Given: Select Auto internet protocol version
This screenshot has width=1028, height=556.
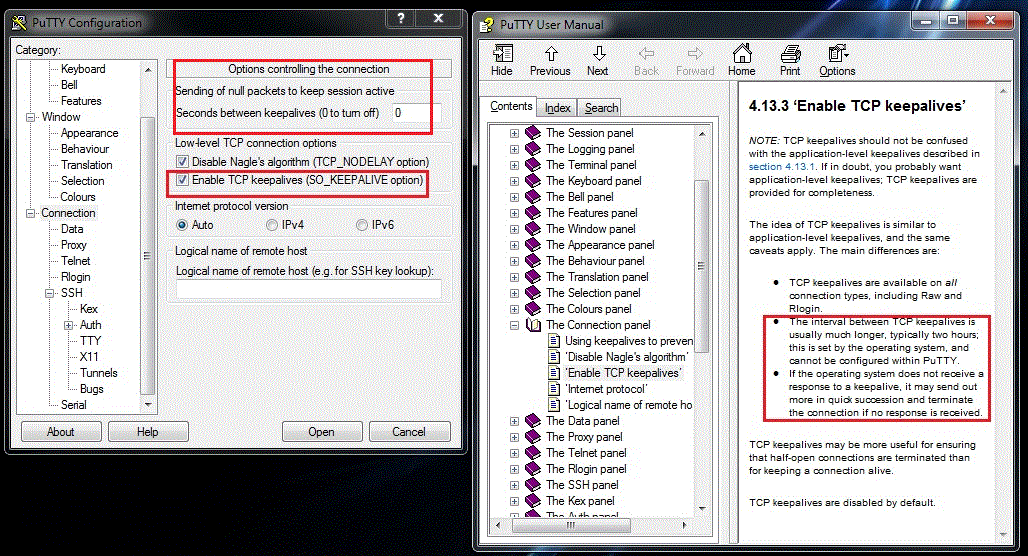Looking at the screenshot, I should click(x=182, y=225).
